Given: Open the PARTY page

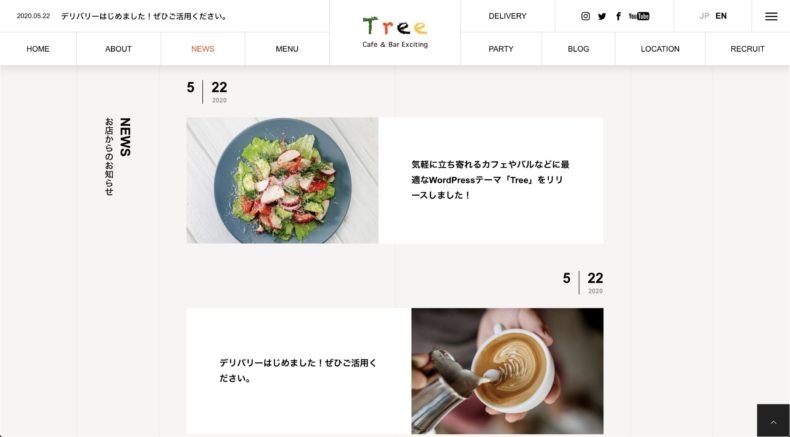Looking at the screenshot, I should click(x=501, y=49).
